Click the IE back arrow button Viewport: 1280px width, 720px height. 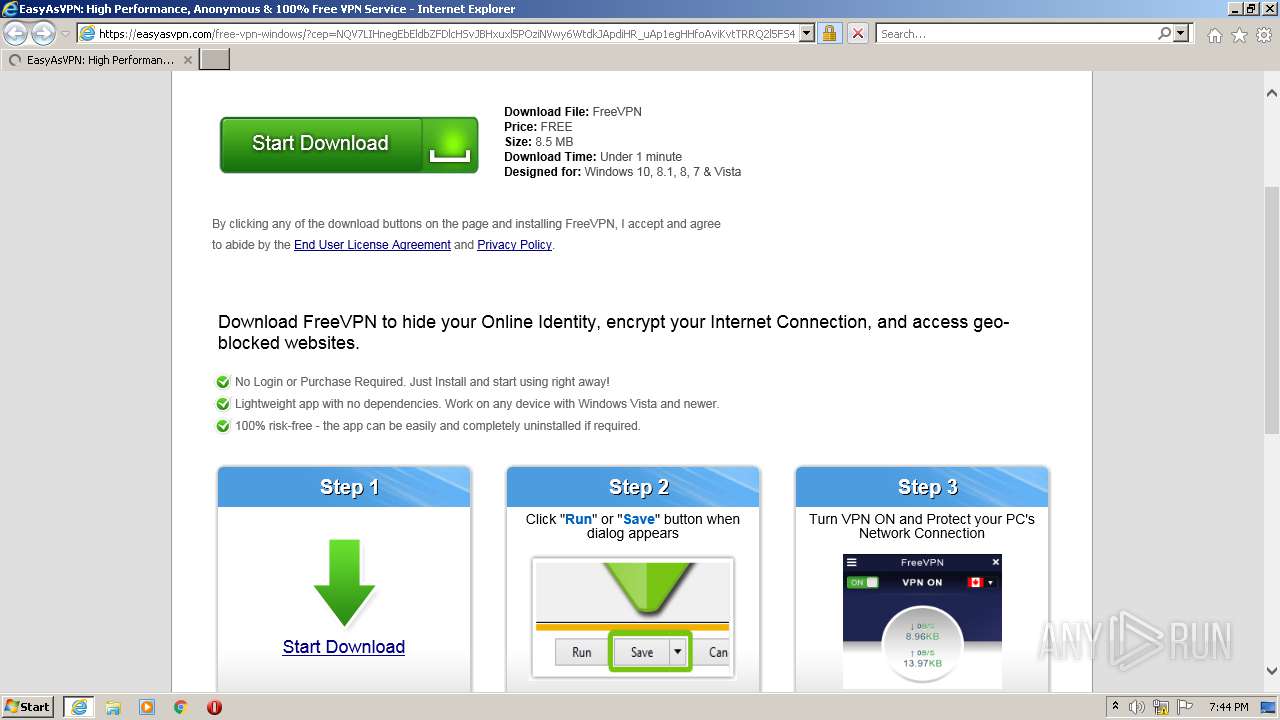16,33
